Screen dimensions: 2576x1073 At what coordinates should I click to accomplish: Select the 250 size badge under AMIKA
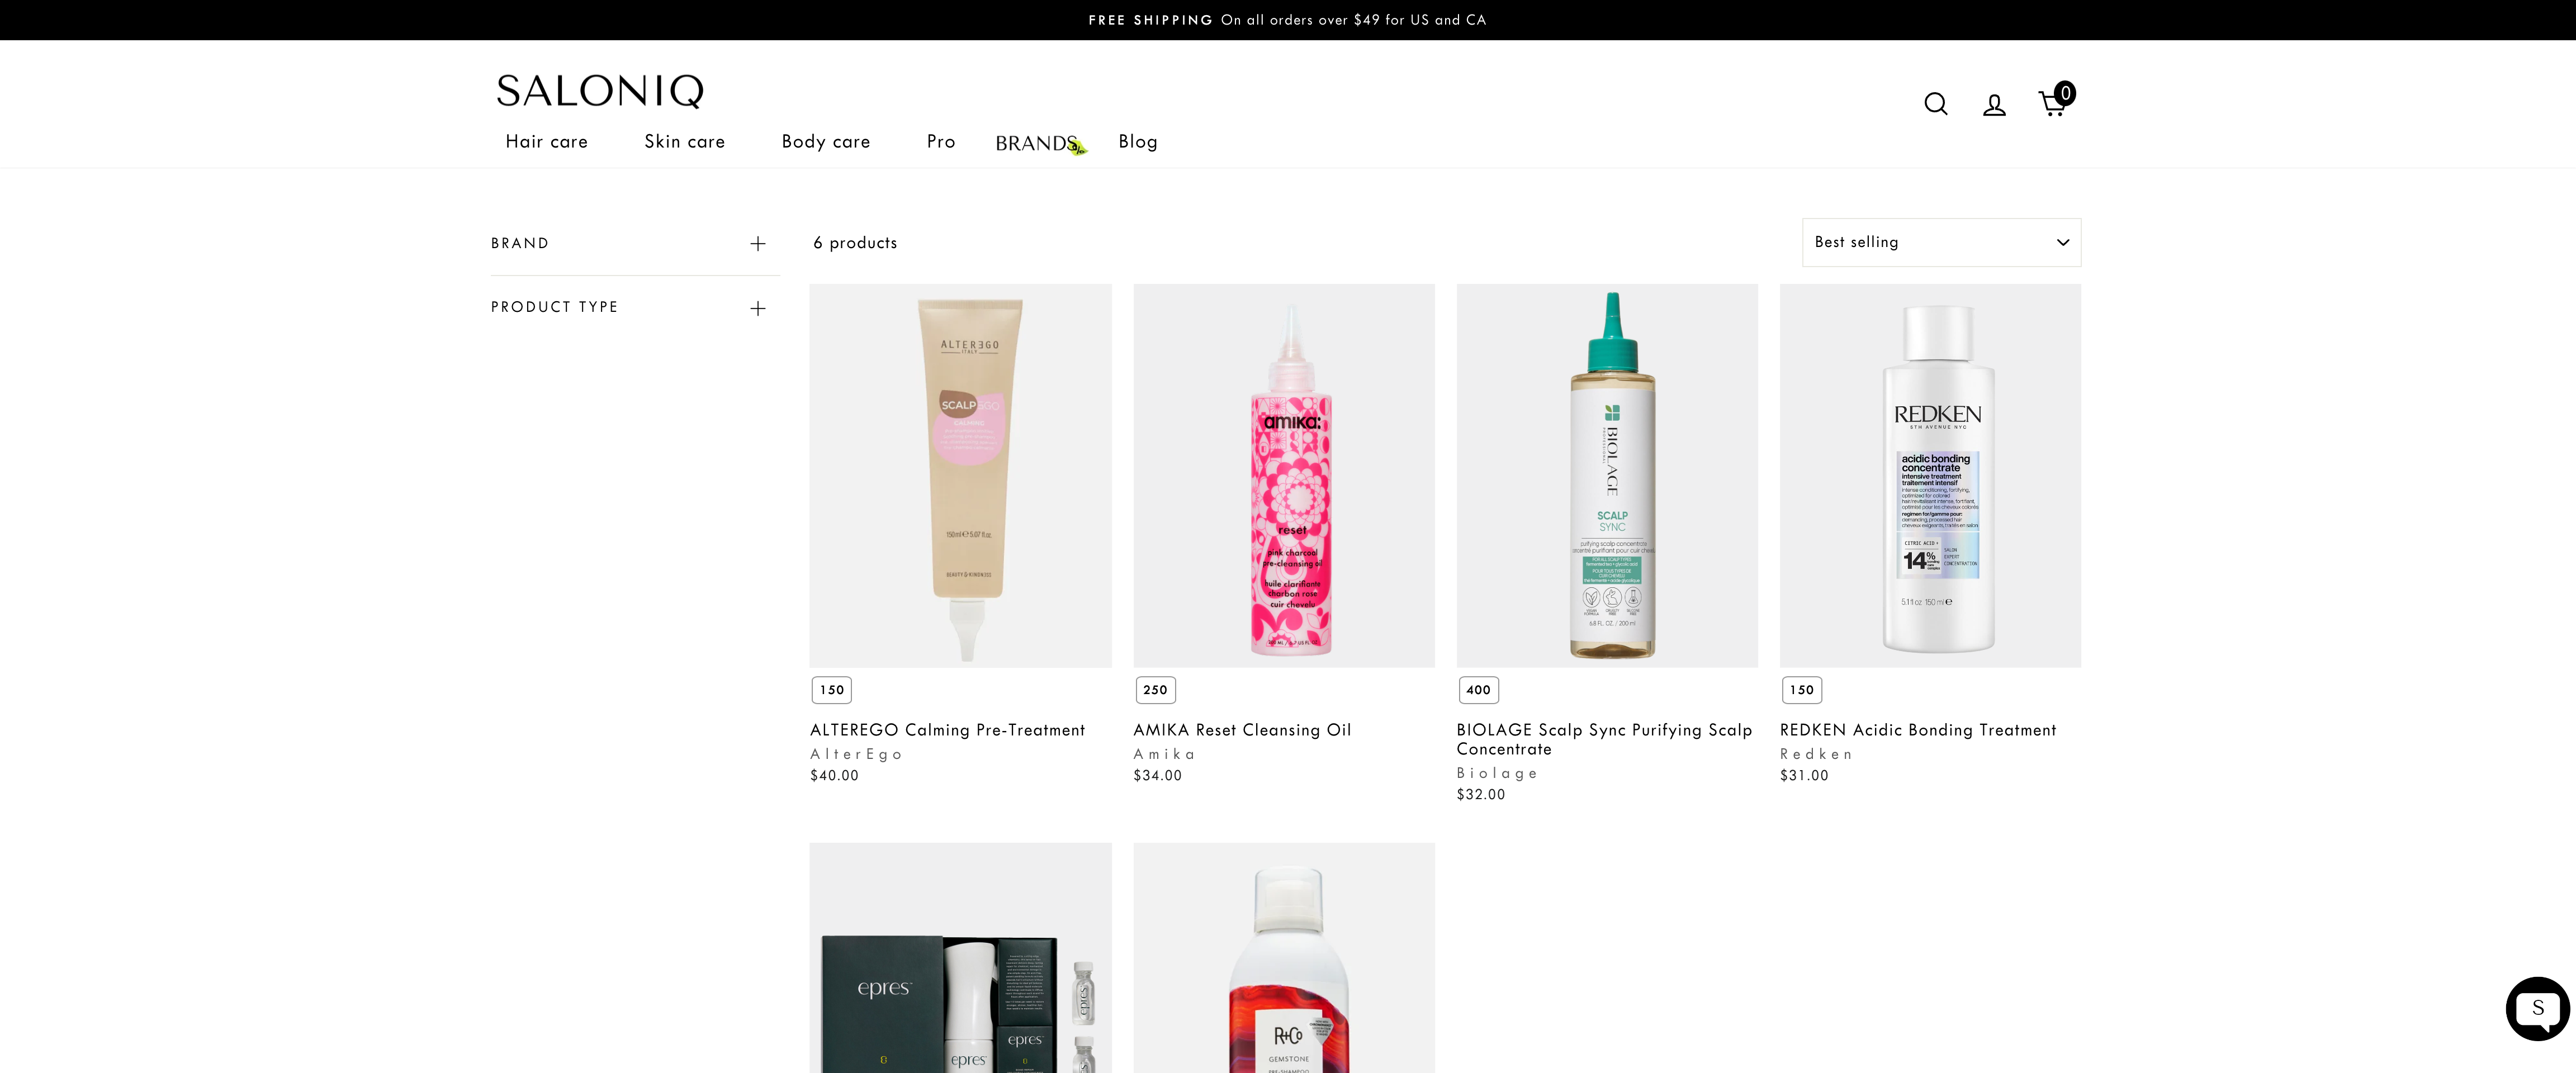pos(1155,690)
